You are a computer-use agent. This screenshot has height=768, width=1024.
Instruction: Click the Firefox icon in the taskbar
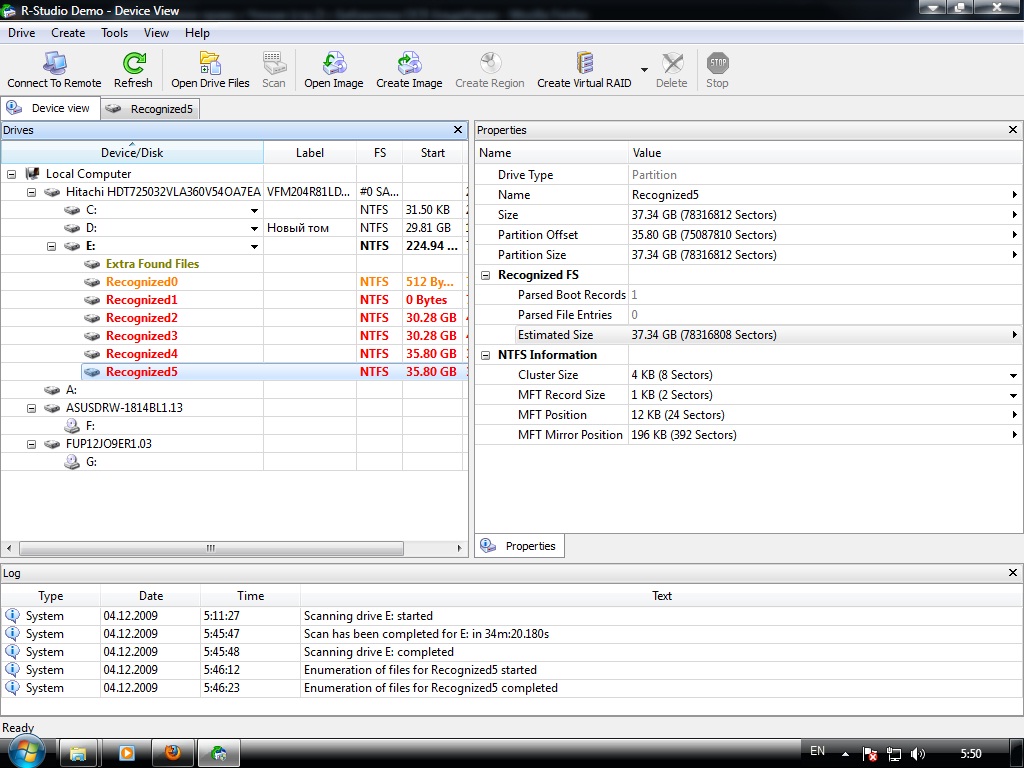(x=173, y=753)
